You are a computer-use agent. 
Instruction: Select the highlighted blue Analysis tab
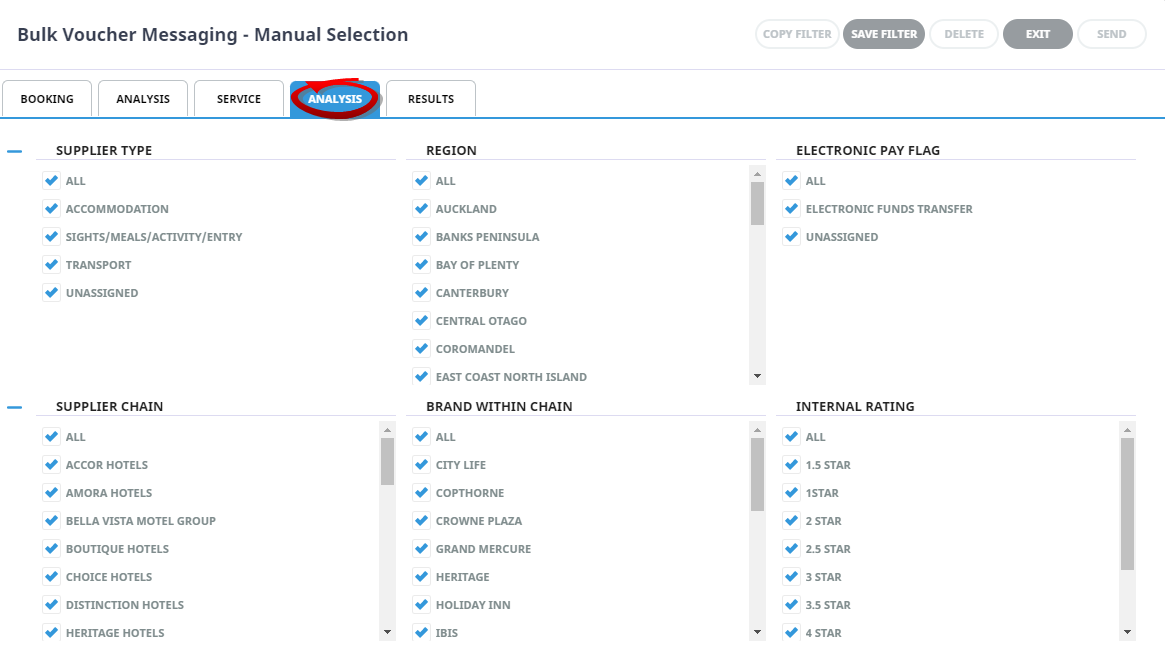335,99
